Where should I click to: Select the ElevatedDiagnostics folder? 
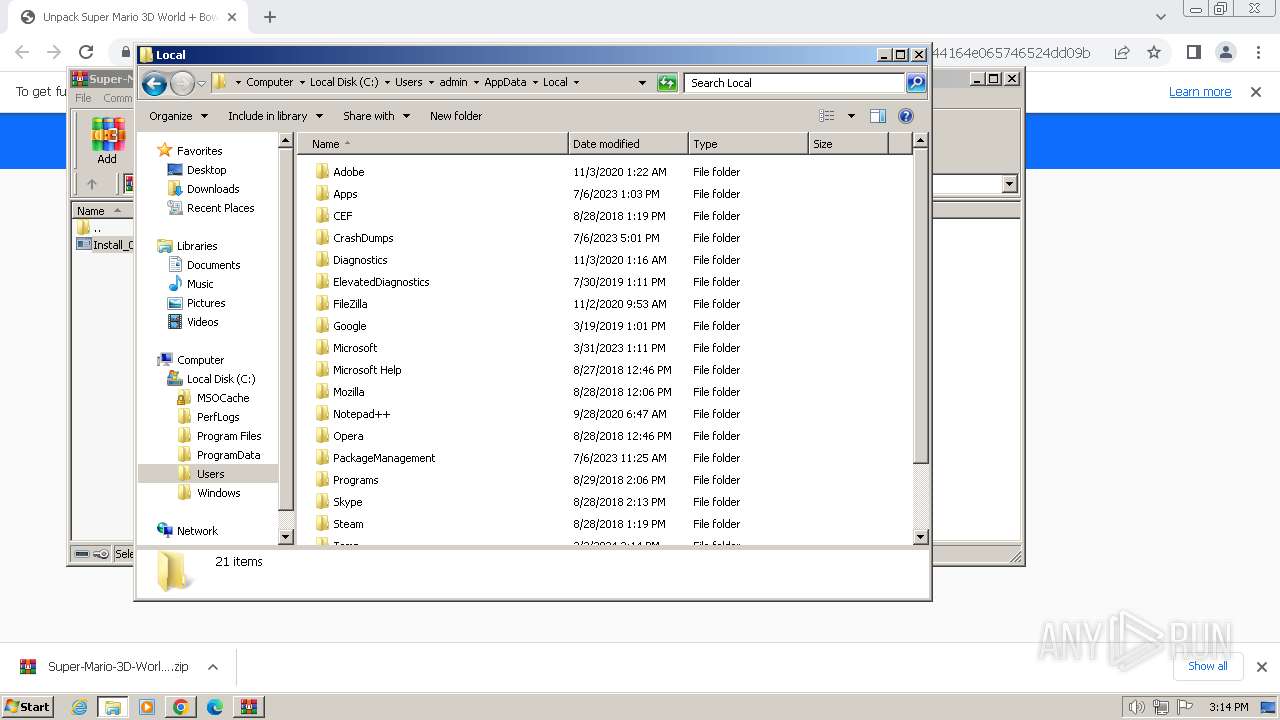click(381, 282)
